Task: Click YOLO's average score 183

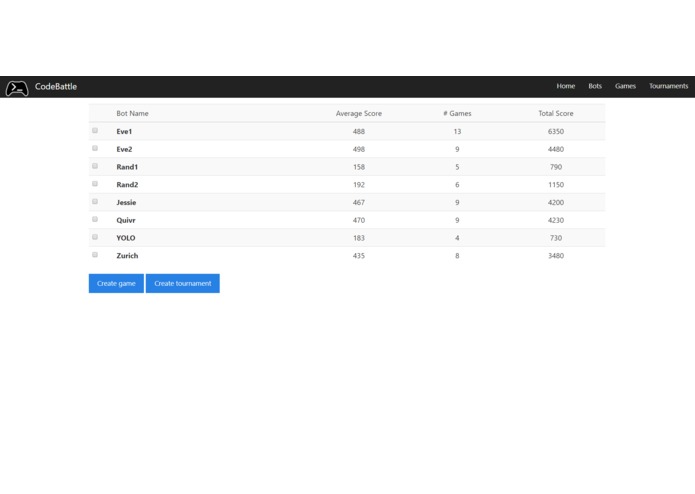Action: point(359,238)
